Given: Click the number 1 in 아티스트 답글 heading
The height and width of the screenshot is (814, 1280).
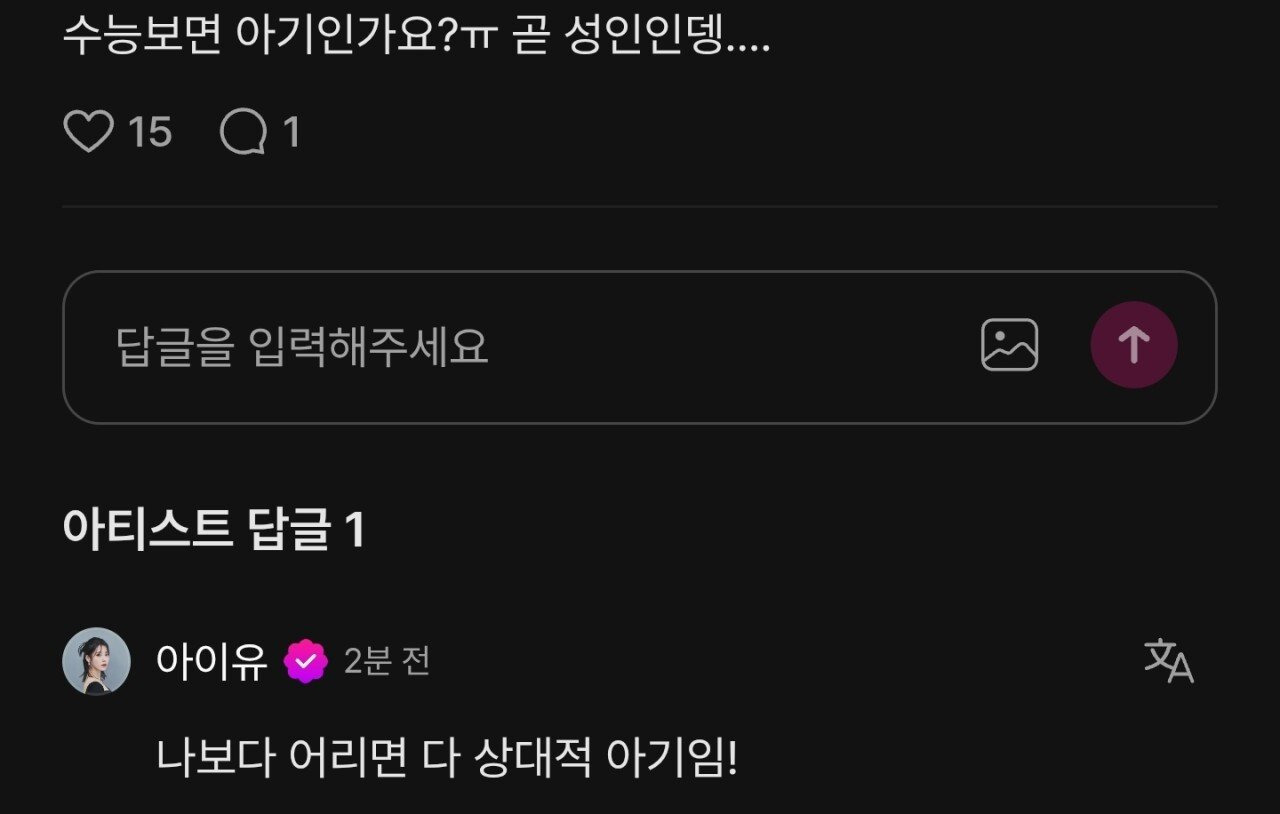Looking at the screenshot, I should tap(354, 530).
